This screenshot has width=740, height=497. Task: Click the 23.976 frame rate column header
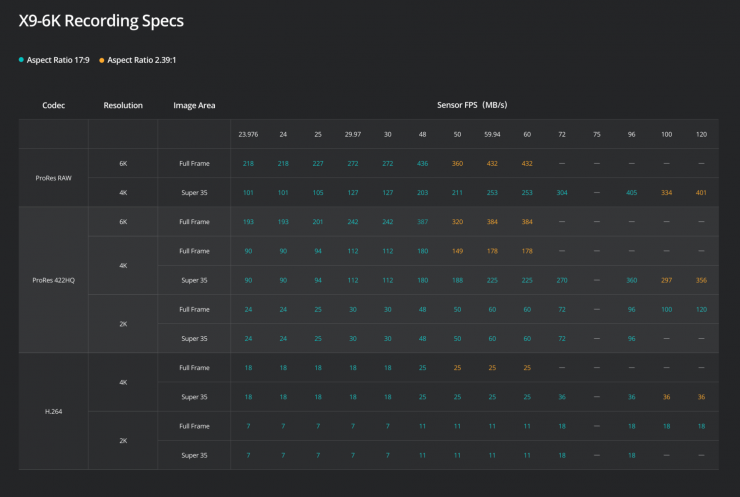pos(247,134)
